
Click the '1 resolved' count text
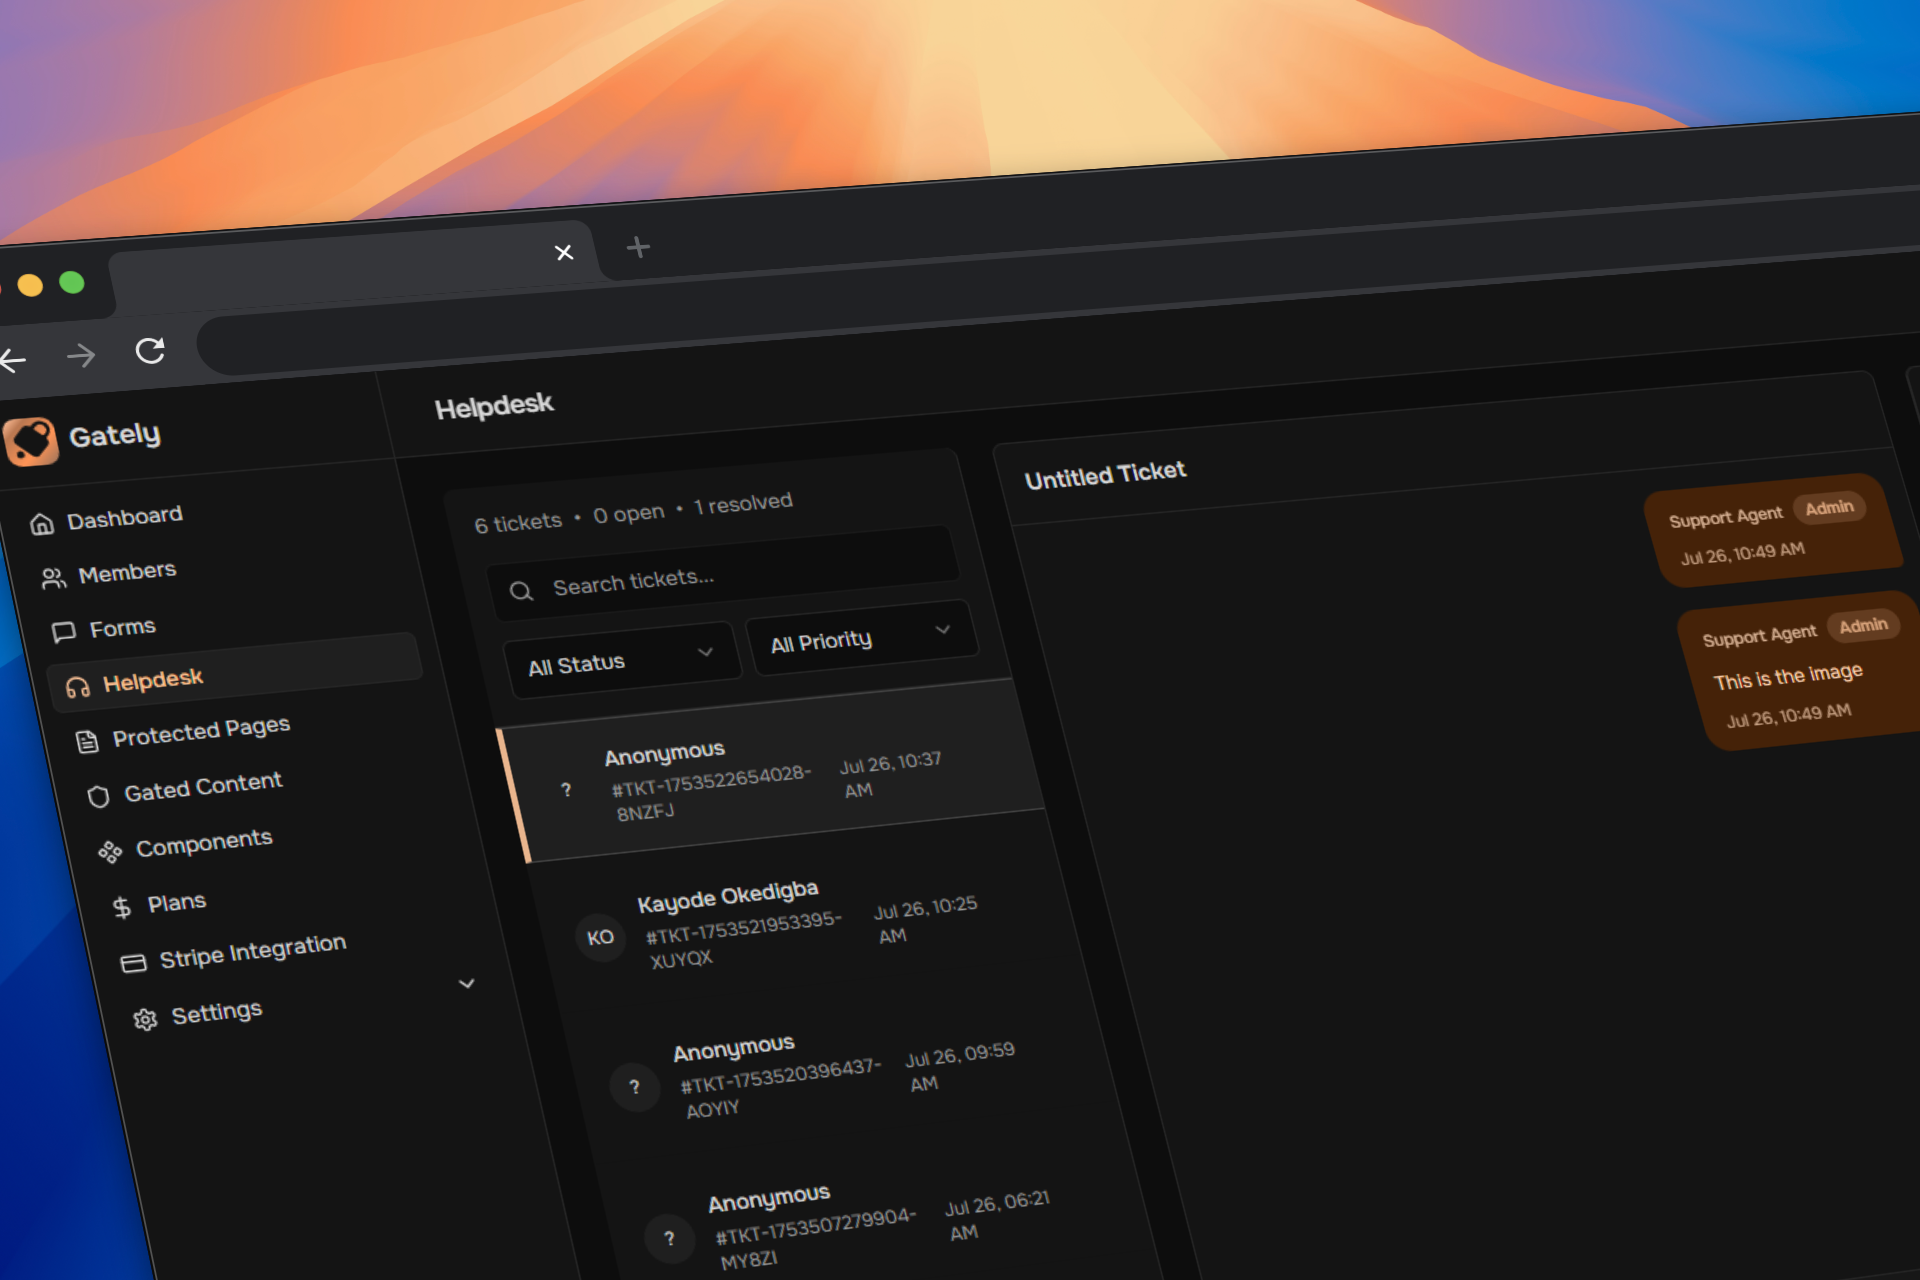[743, 503]
